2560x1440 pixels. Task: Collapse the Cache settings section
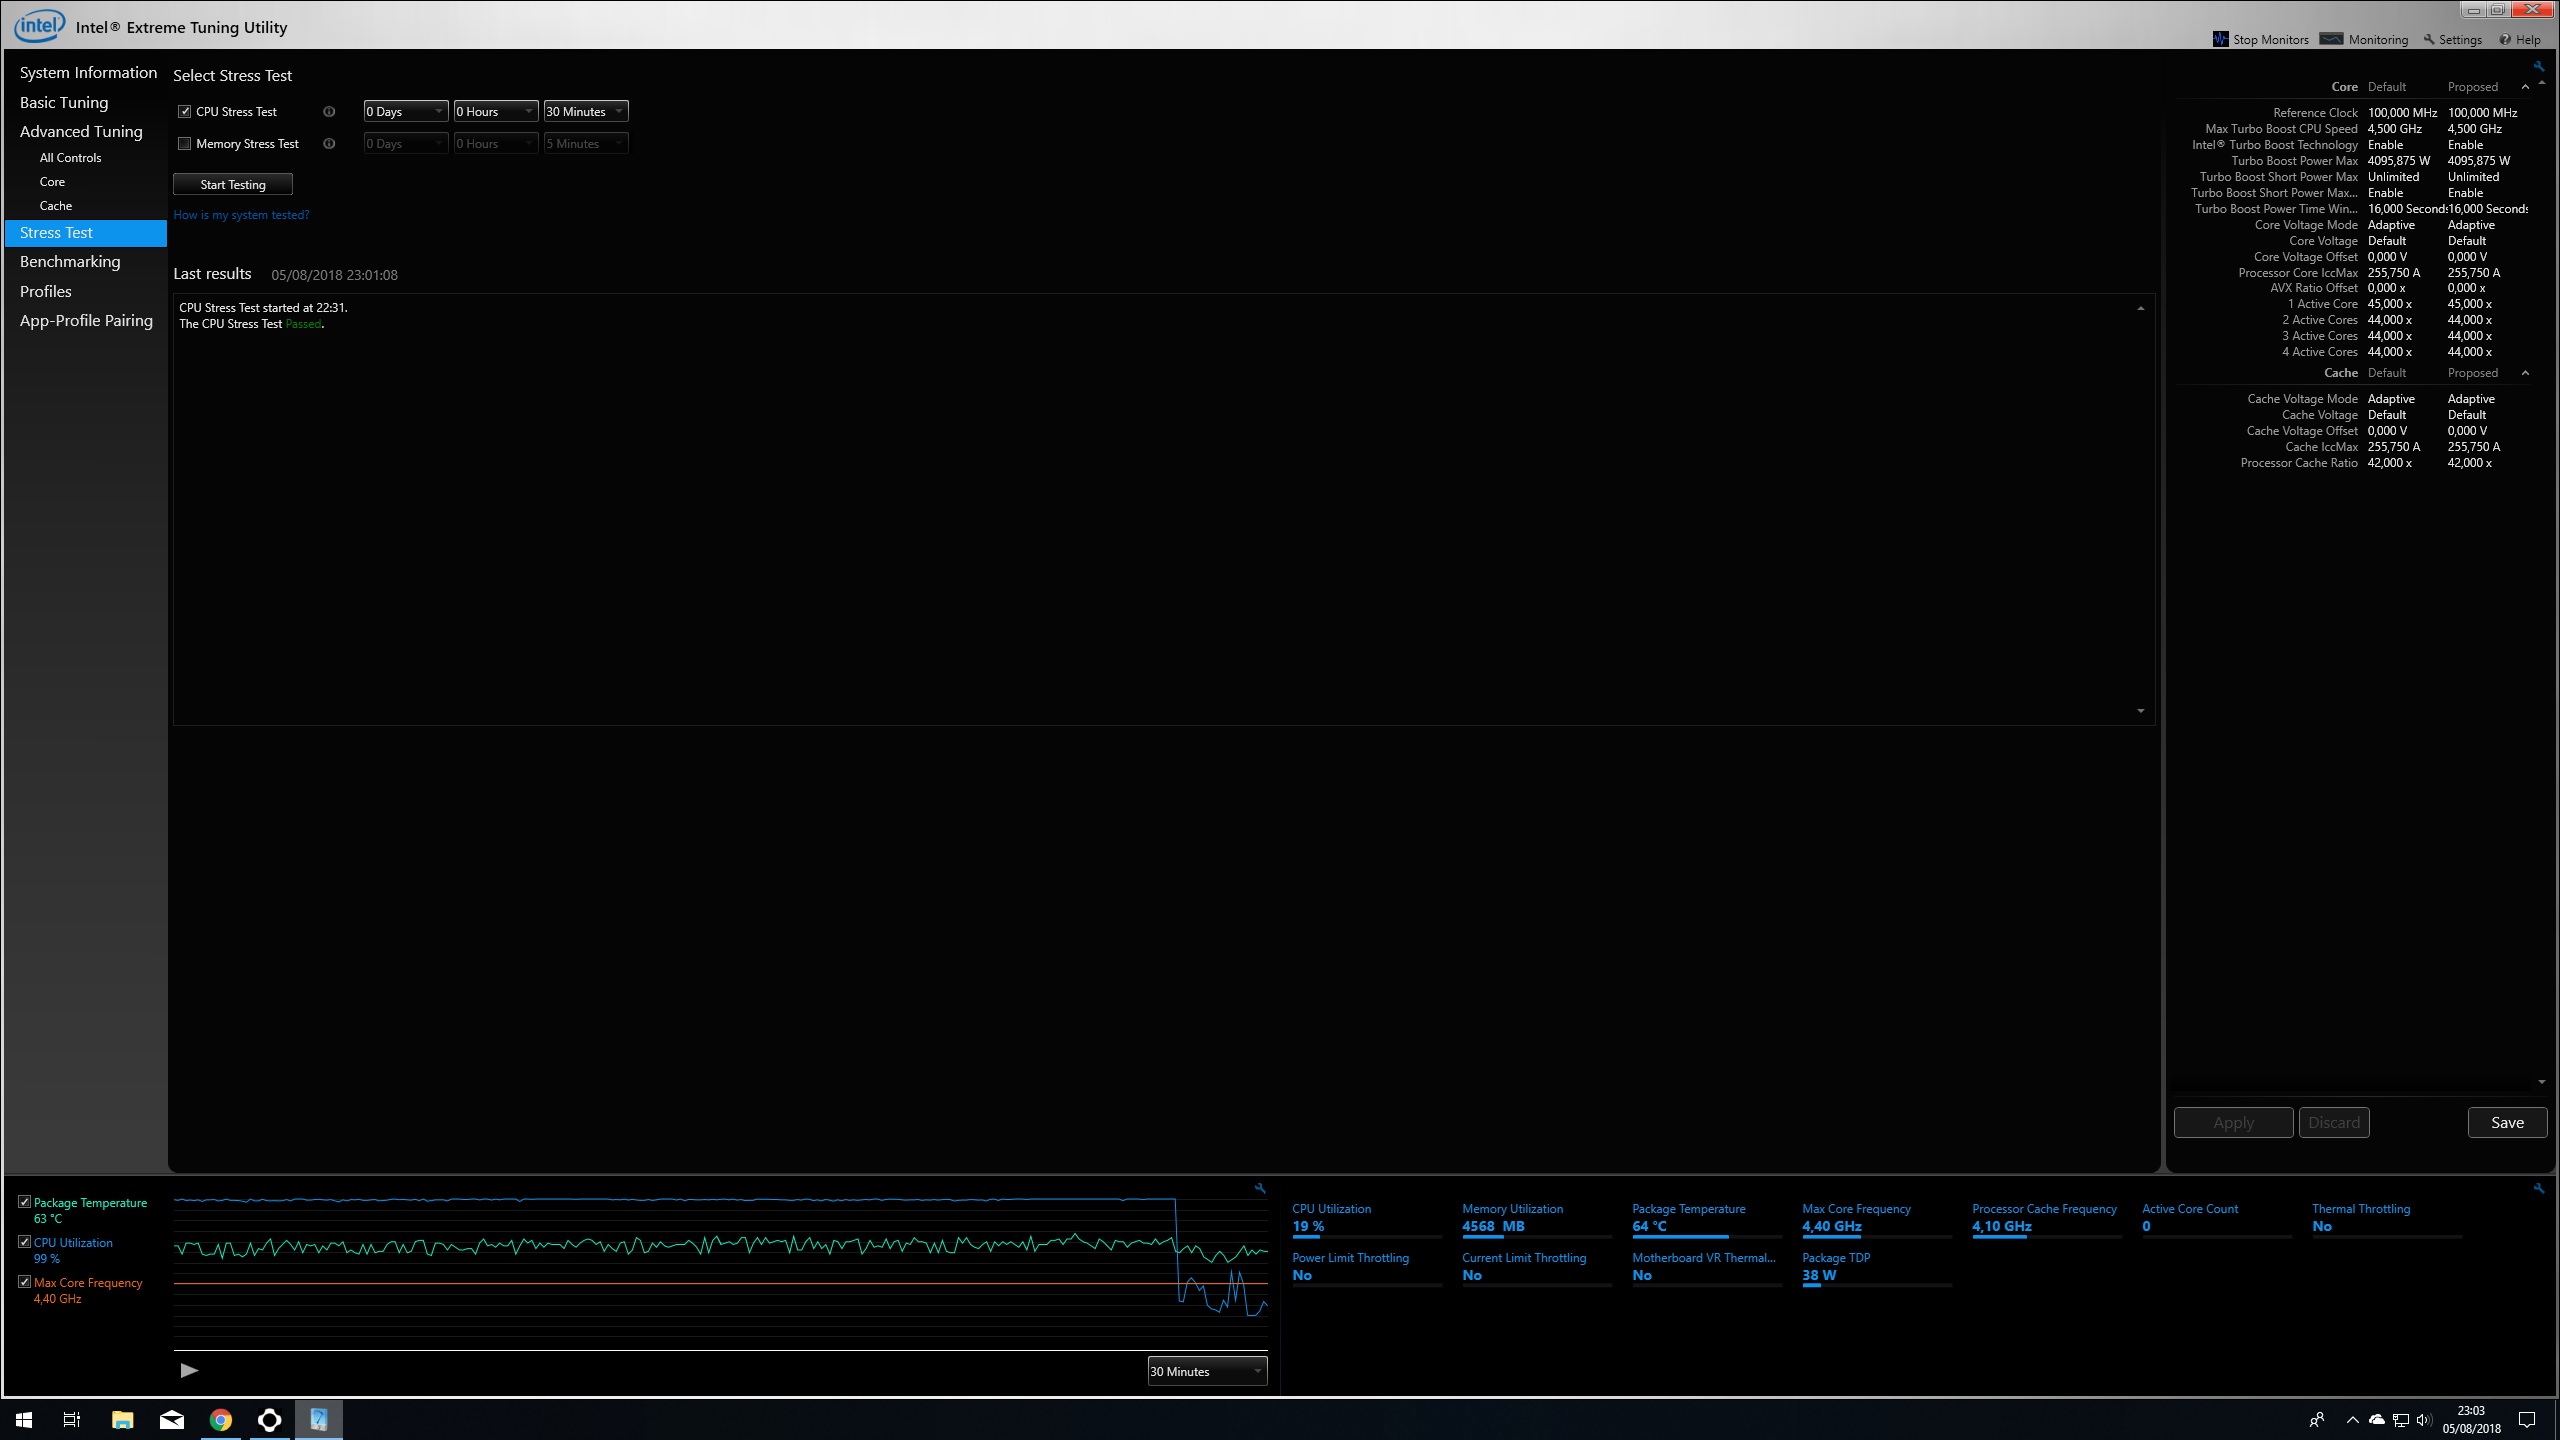(2525, 373)
